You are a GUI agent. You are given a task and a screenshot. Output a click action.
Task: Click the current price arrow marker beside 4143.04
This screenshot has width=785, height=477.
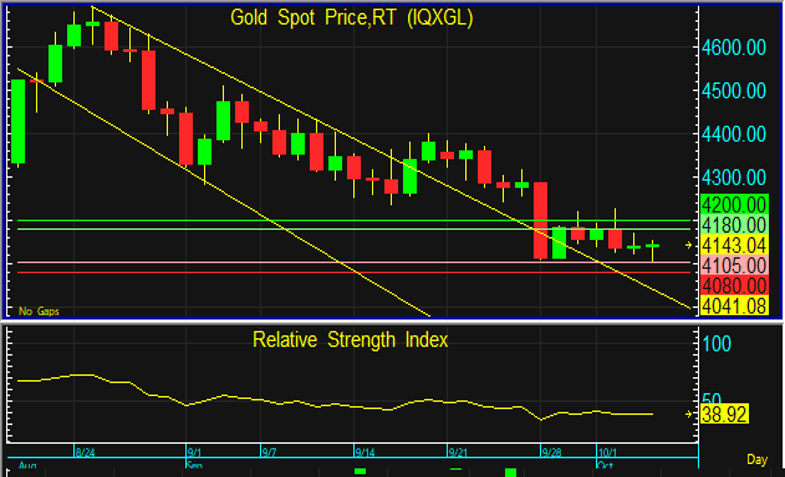[x=689, y=245]
